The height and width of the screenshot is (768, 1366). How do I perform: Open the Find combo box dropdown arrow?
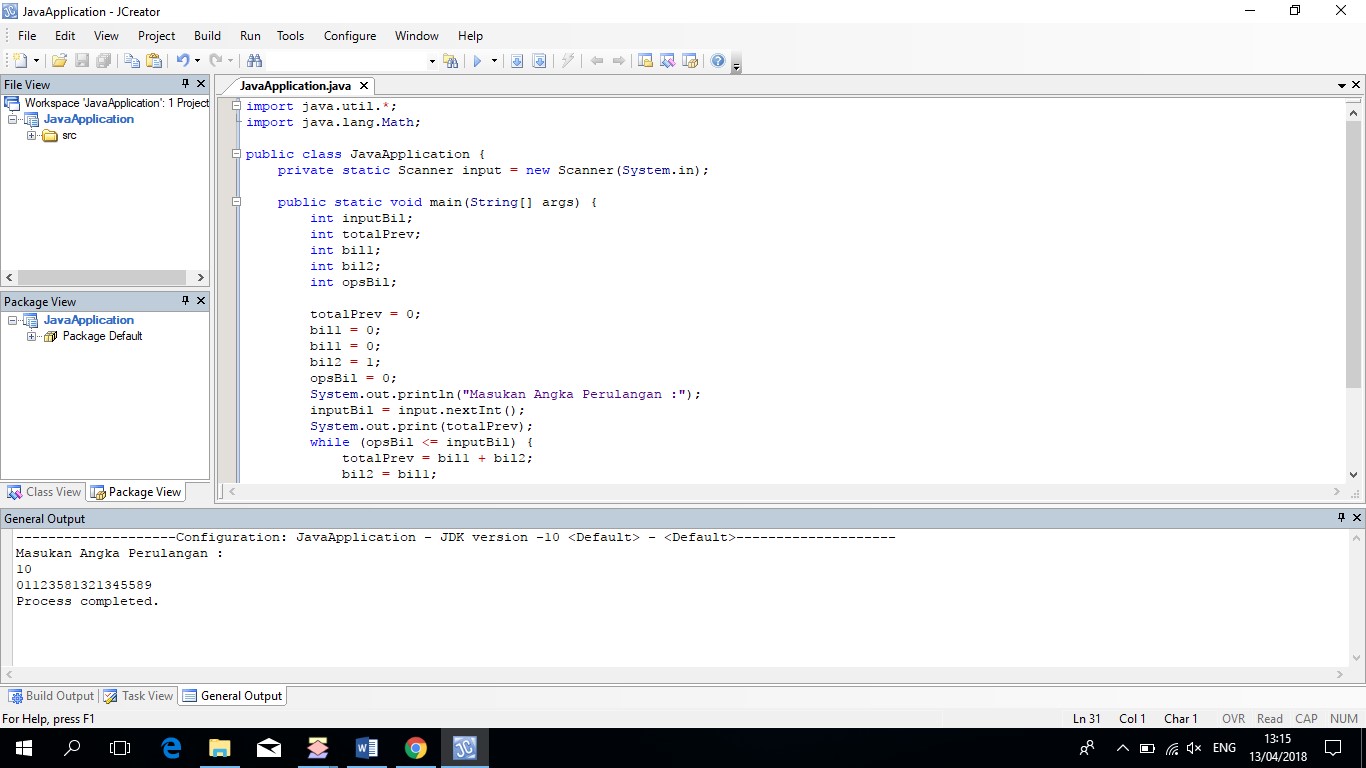432,61
